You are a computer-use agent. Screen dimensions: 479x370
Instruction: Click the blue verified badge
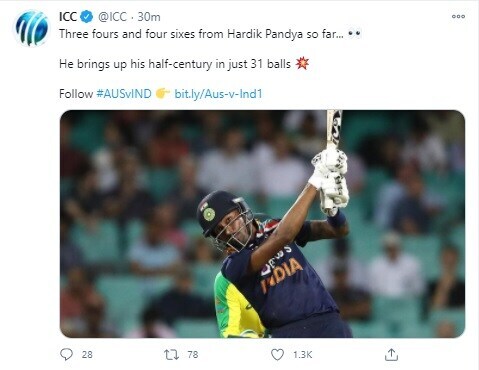pyautogui.click(x=87, y=17)
